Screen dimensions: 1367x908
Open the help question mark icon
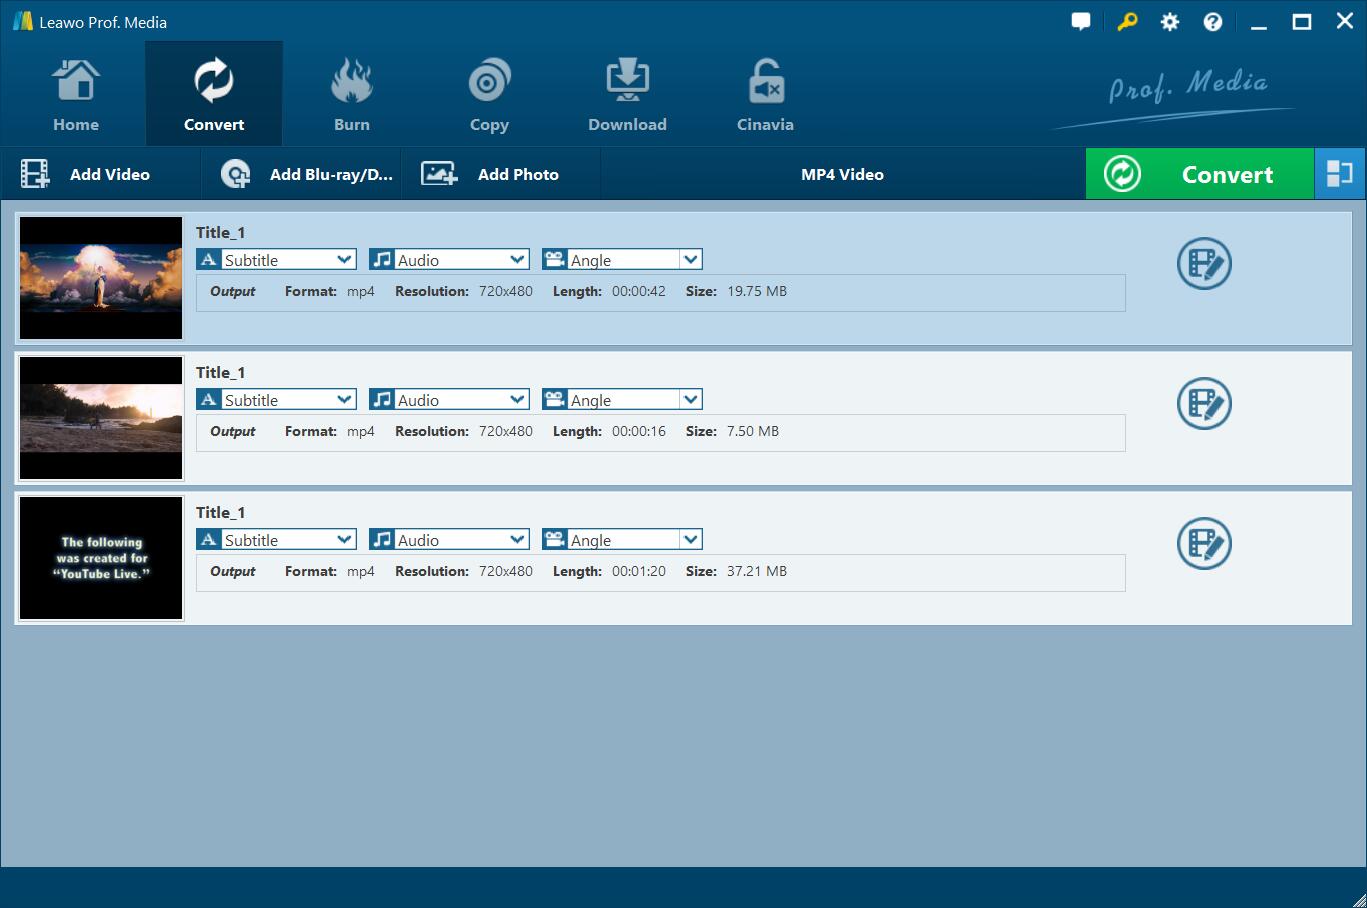click(x=1212, y=22)
